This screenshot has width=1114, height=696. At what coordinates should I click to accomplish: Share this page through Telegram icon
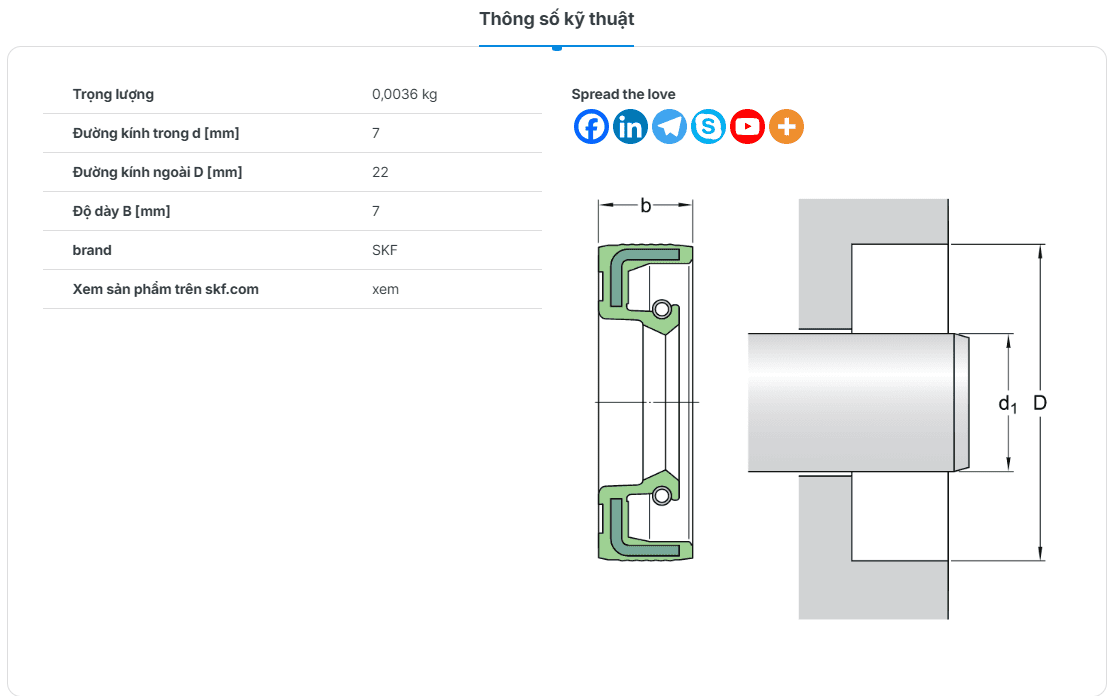point(669,127)
